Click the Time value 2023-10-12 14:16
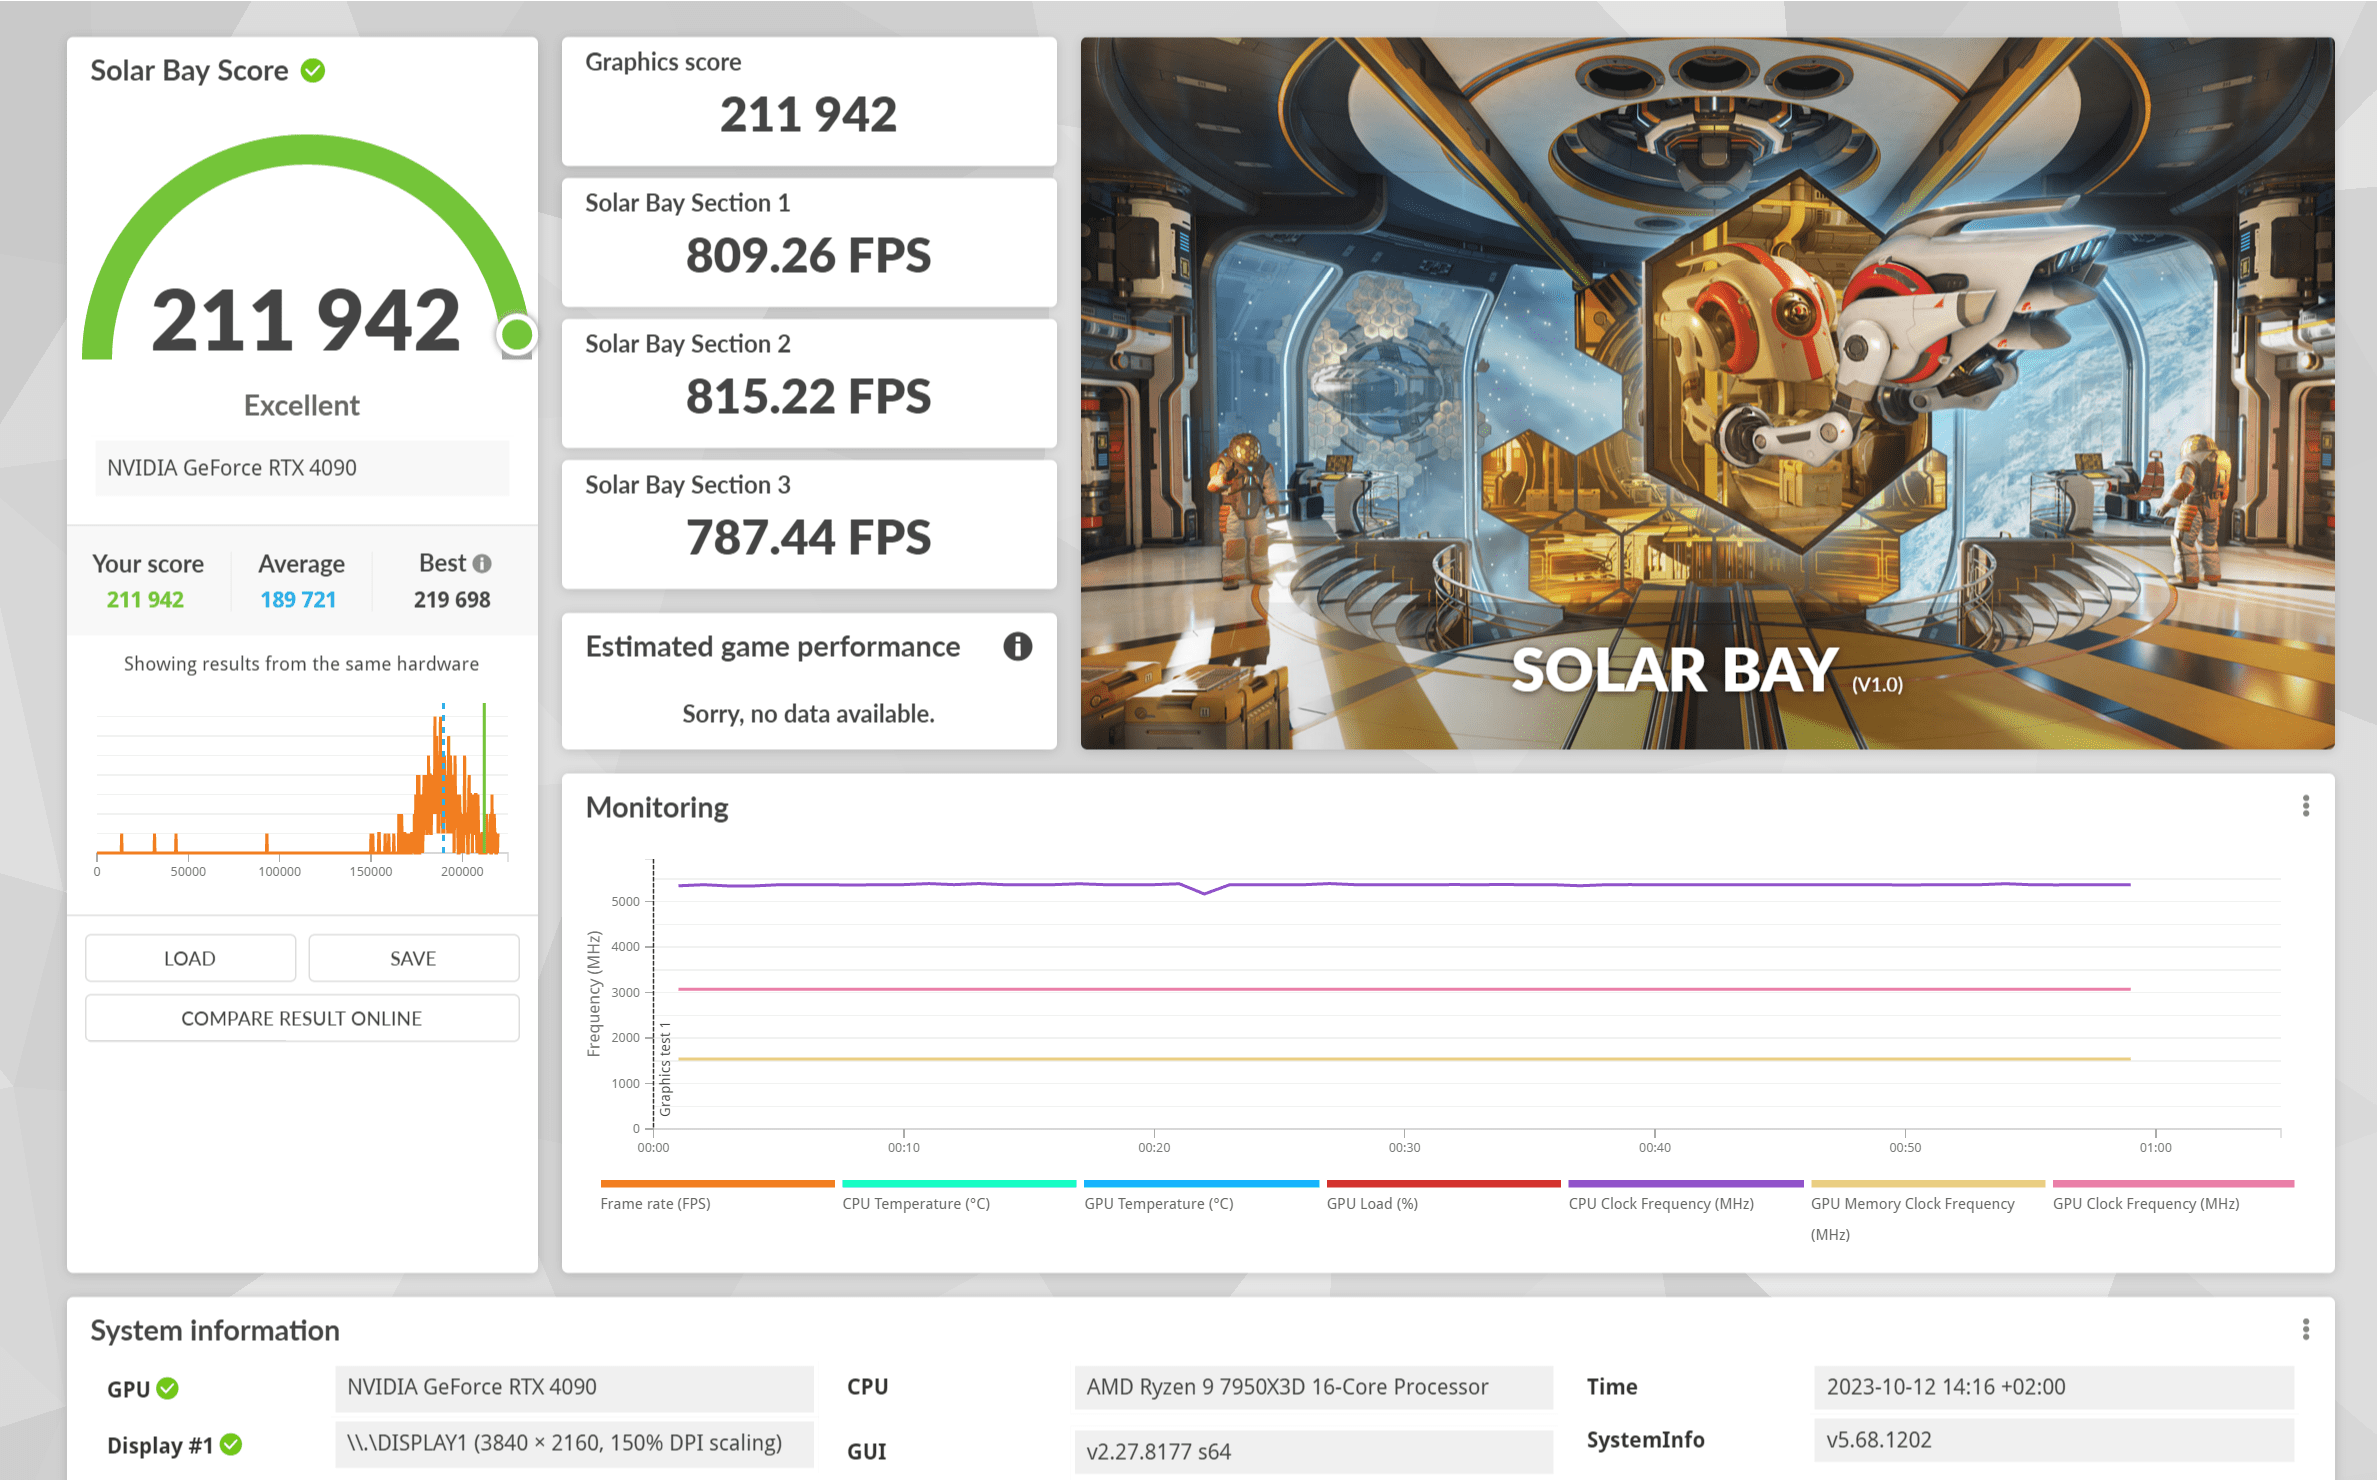Image resolution: width=2377 pixels, height=1480 pixels. [2053, 1387]
